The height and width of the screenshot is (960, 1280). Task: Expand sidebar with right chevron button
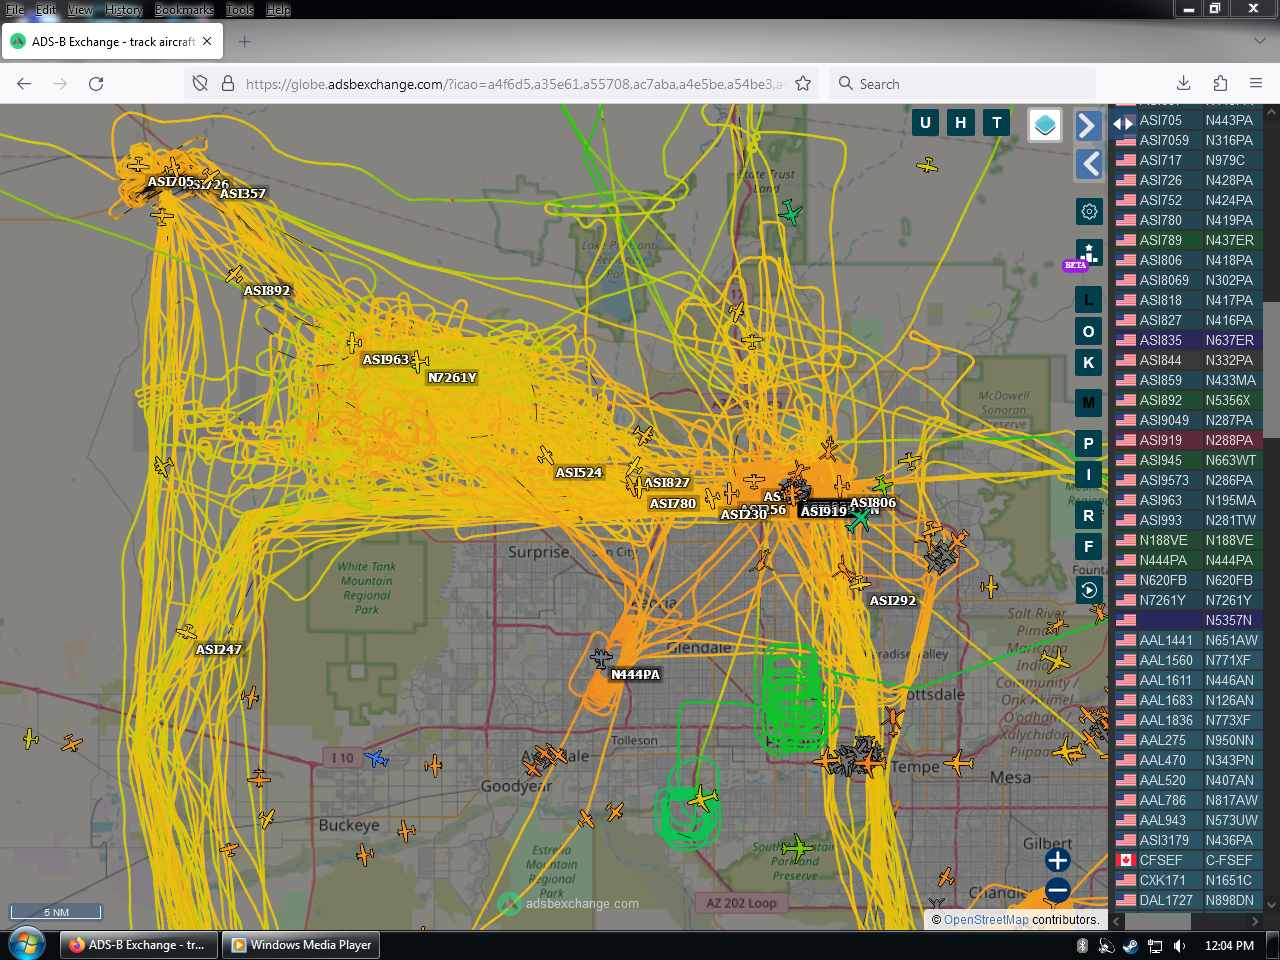click(1088, 125)
